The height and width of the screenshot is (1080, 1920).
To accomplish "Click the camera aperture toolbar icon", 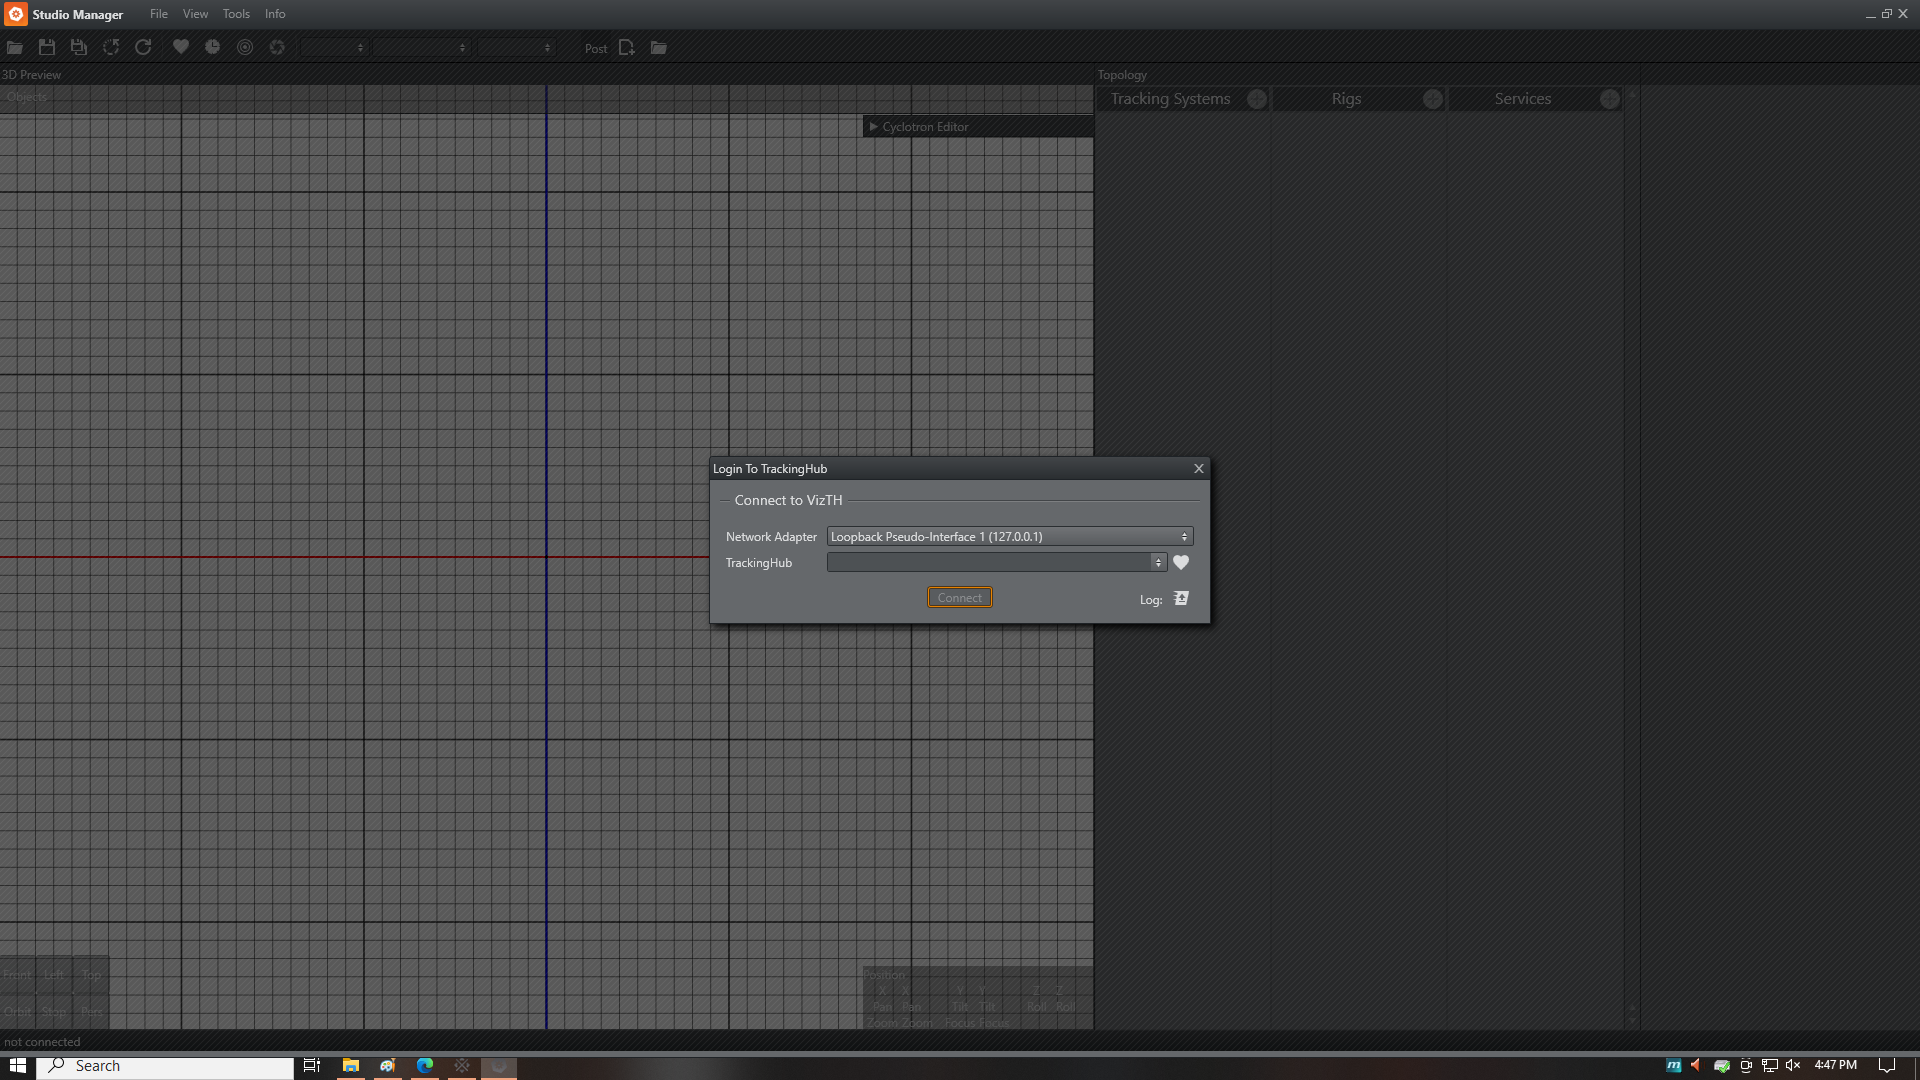I will click(277, 48).
